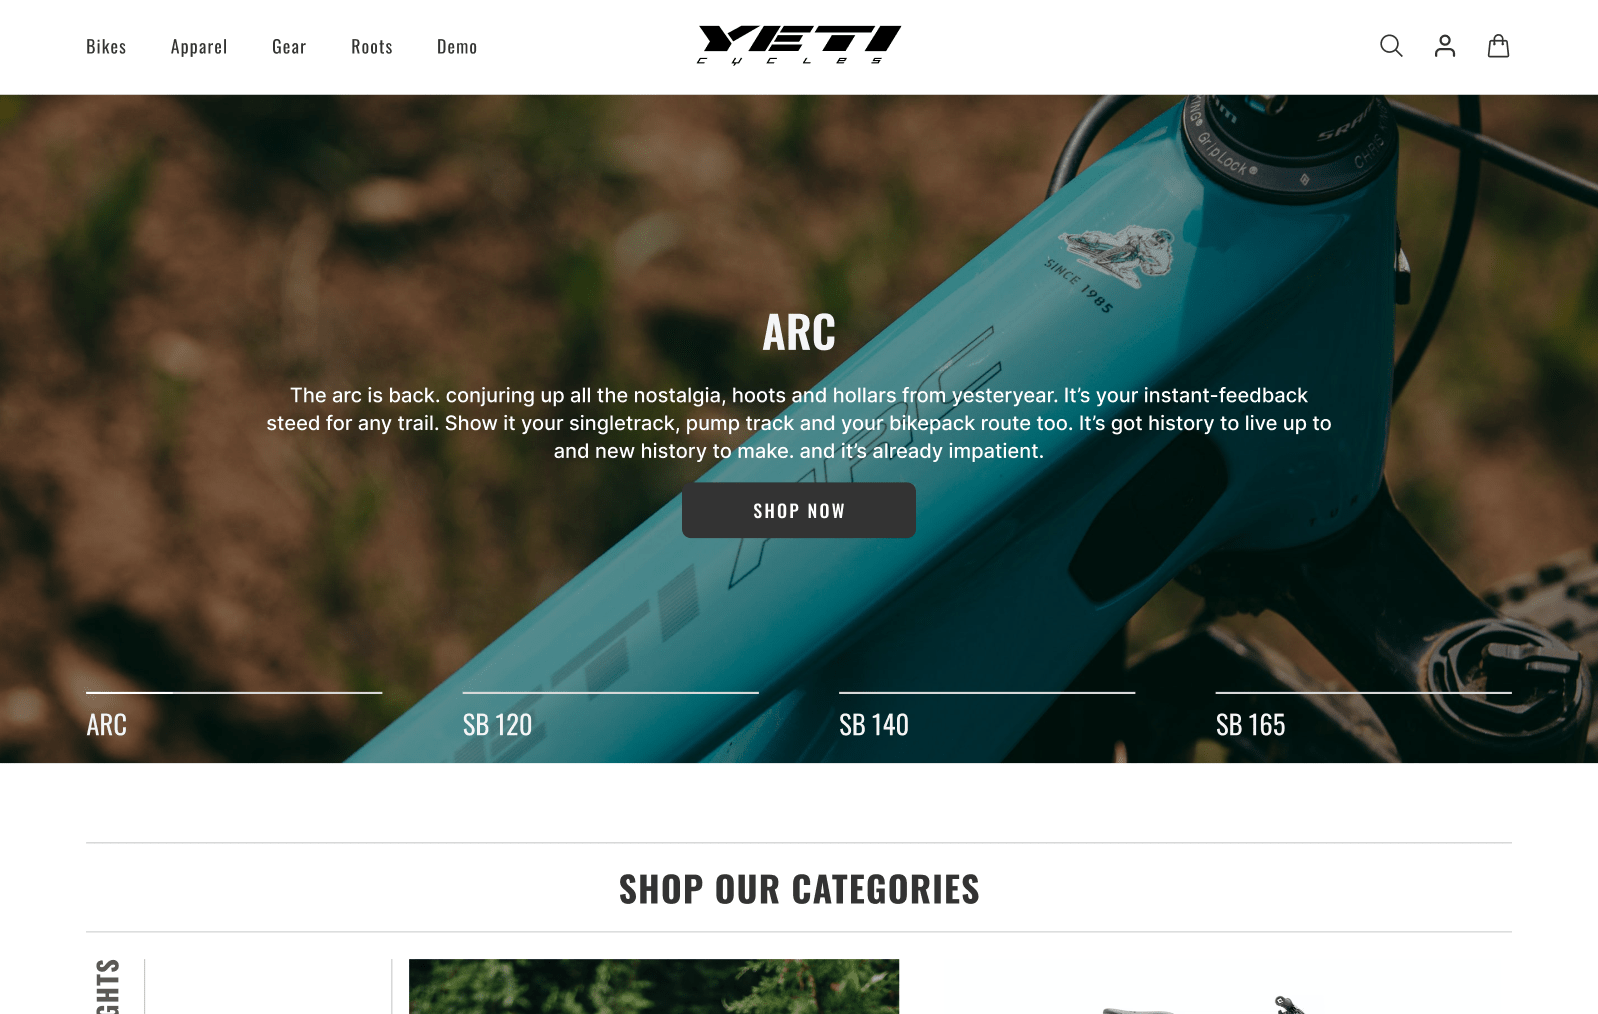Open the Bikes menu

click(x=106, y=47)
